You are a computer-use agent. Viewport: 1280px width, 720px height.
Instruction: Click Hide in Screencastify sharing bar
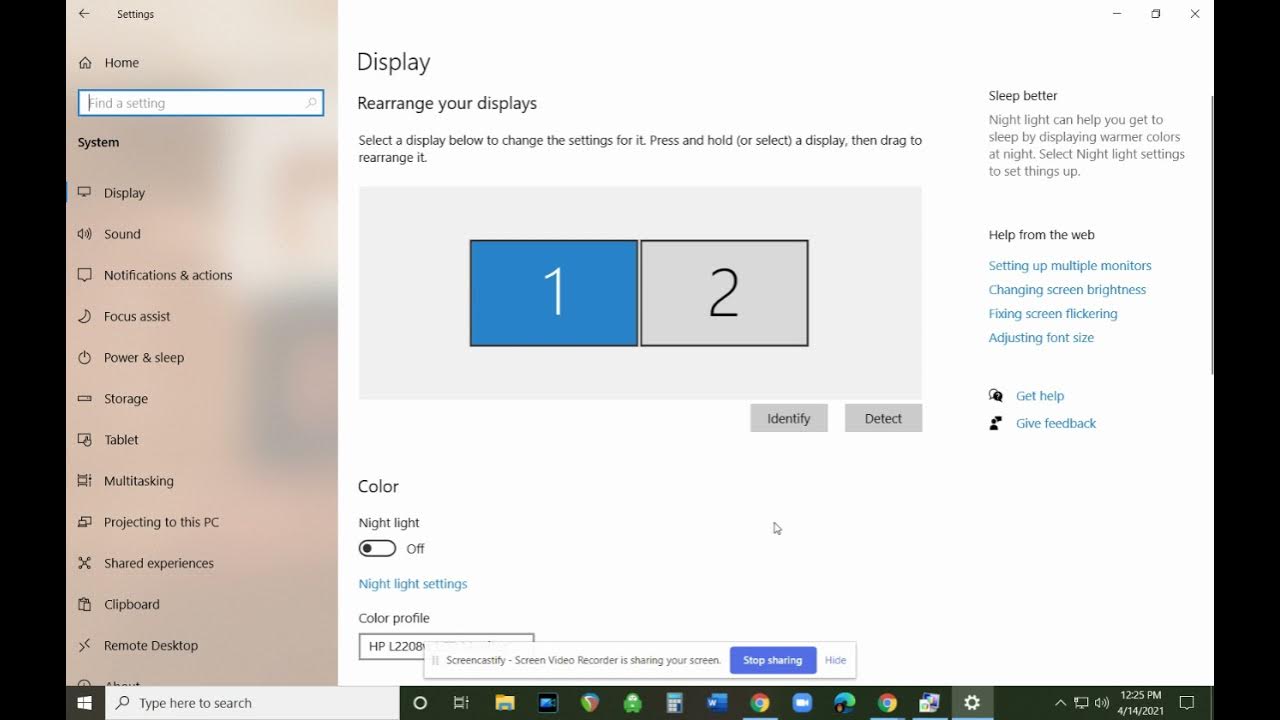point(835,660)
